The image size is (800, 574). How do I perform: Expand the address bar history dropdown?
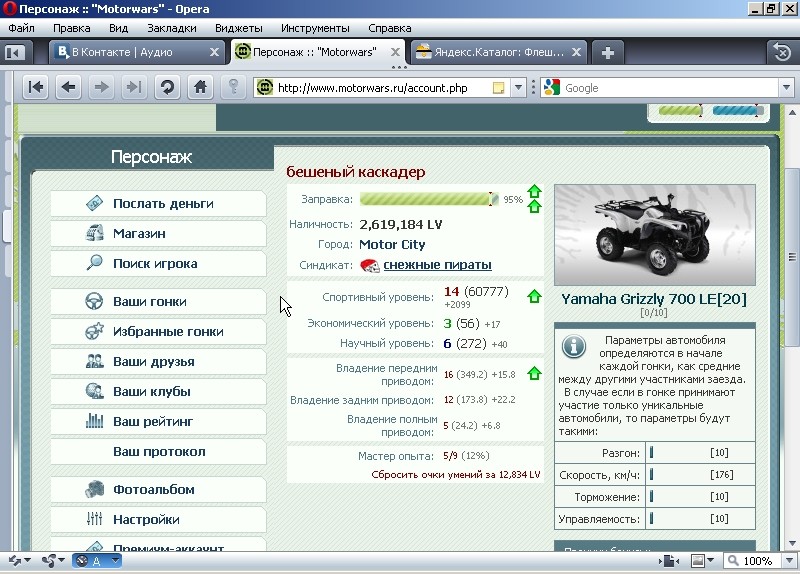(518, 88)
